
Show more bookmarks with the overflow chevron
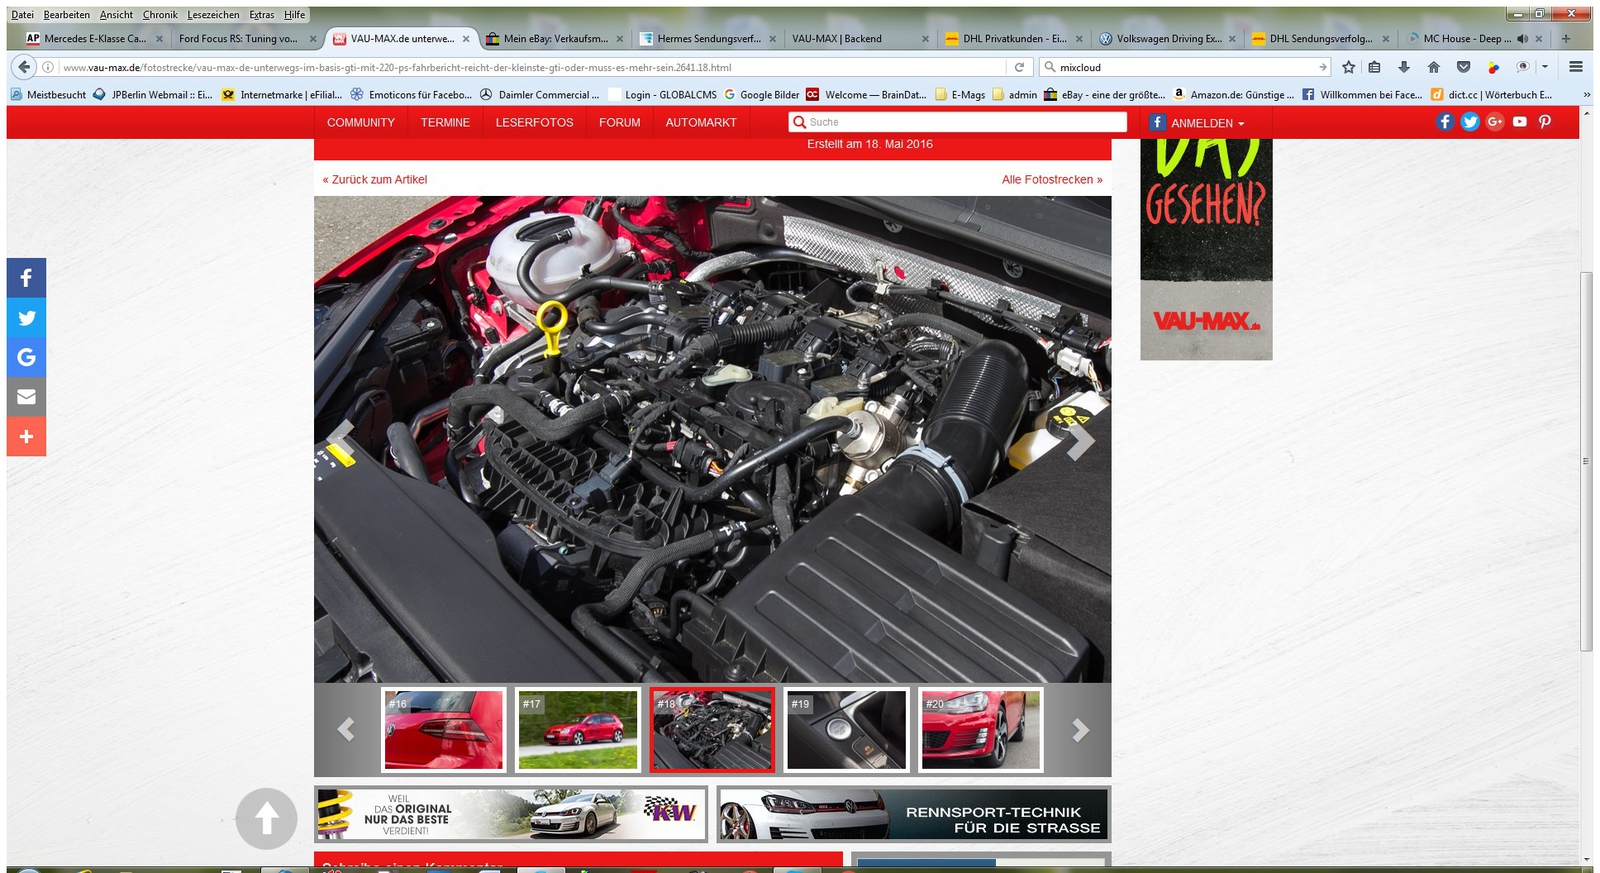click(1586, 95)
